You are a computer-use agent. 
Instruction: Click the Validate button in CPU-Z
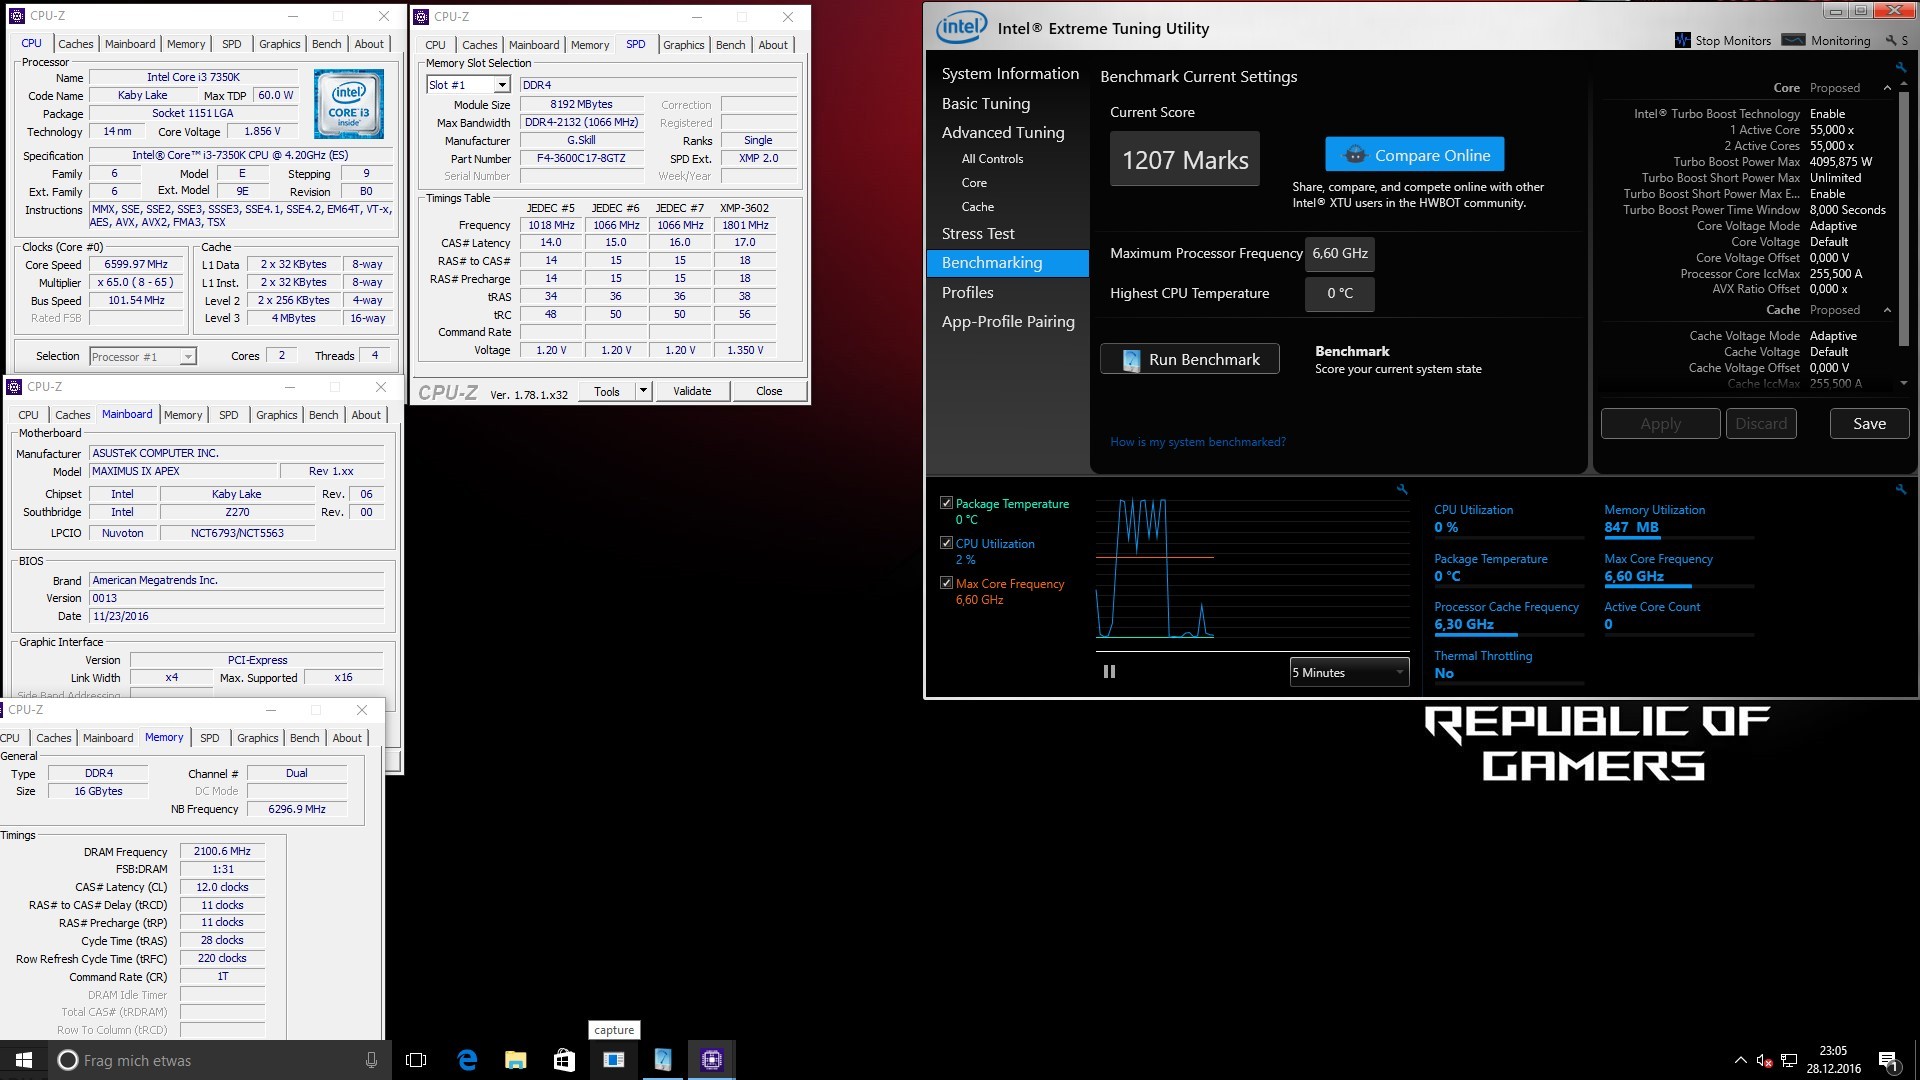(692, 391)
